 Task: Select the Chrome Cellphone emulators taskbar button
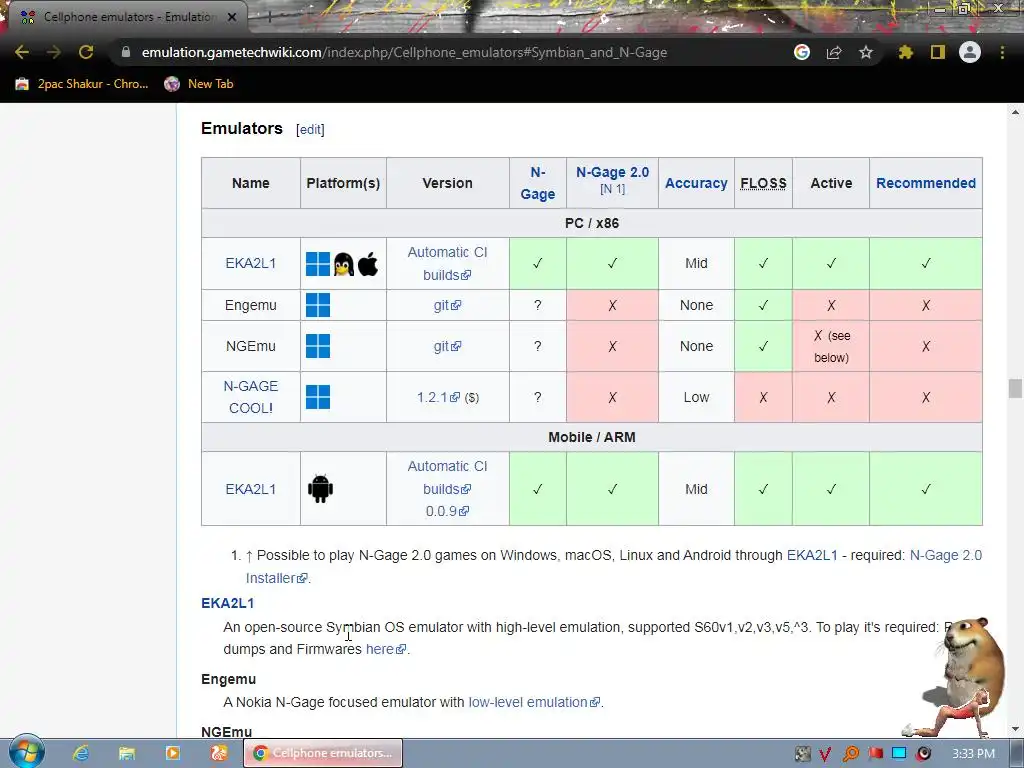(323, 753)
